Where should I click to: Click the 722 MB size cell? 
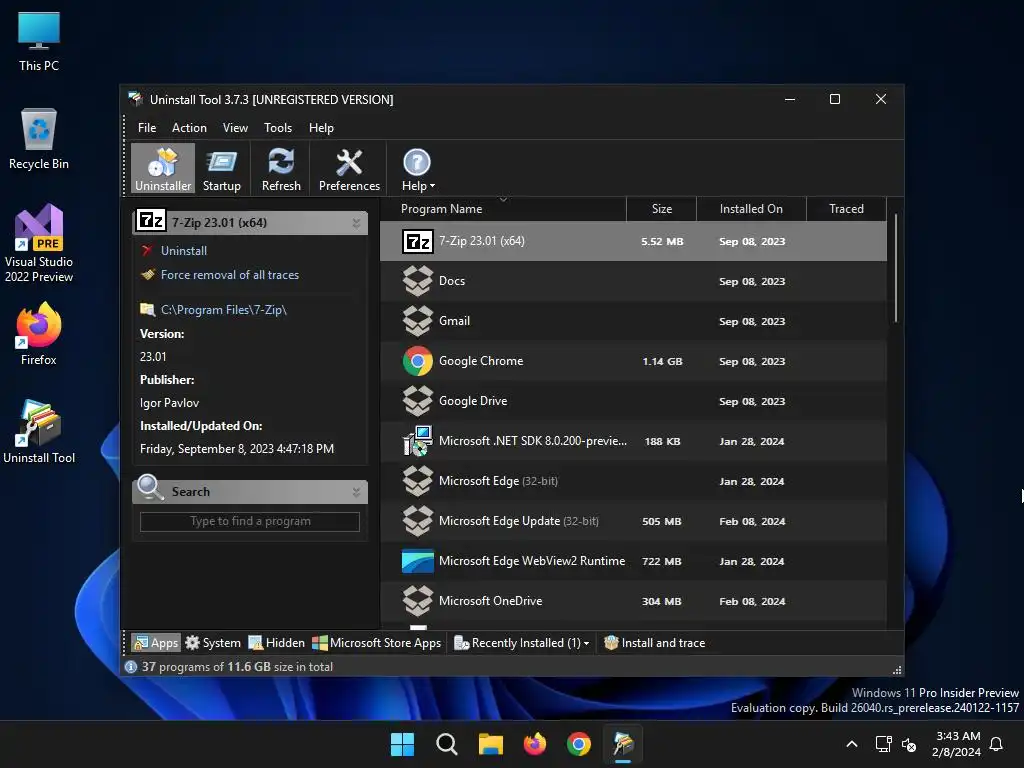click(662, 562)
